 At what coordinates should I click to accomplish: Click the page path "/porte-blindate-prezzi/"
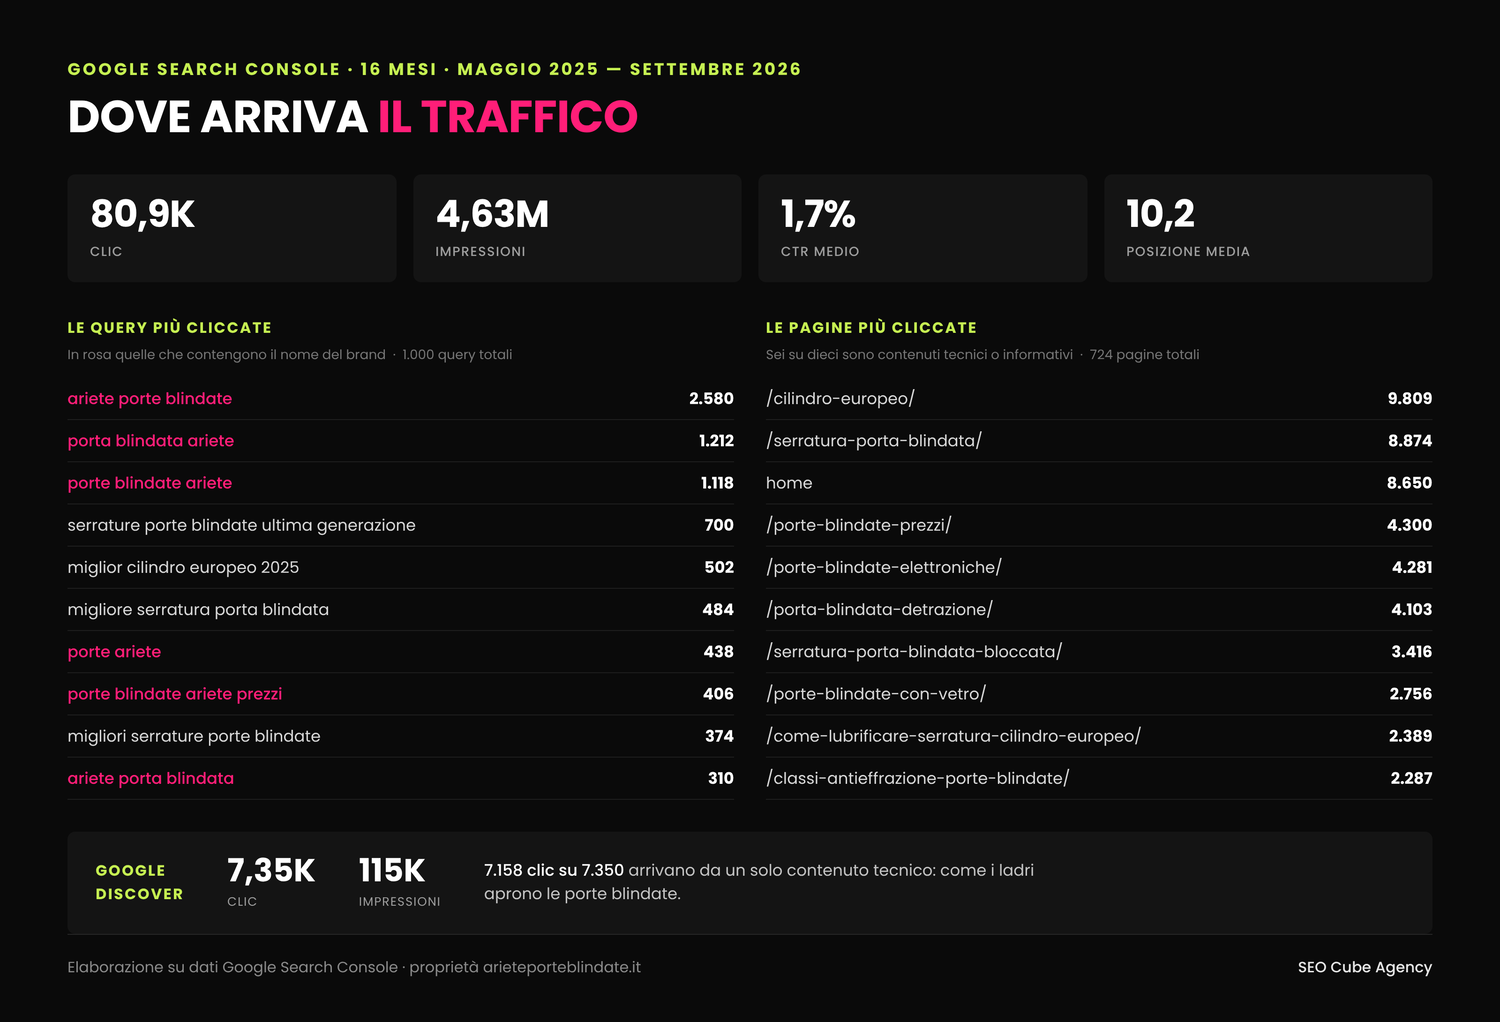coord(858,525)
